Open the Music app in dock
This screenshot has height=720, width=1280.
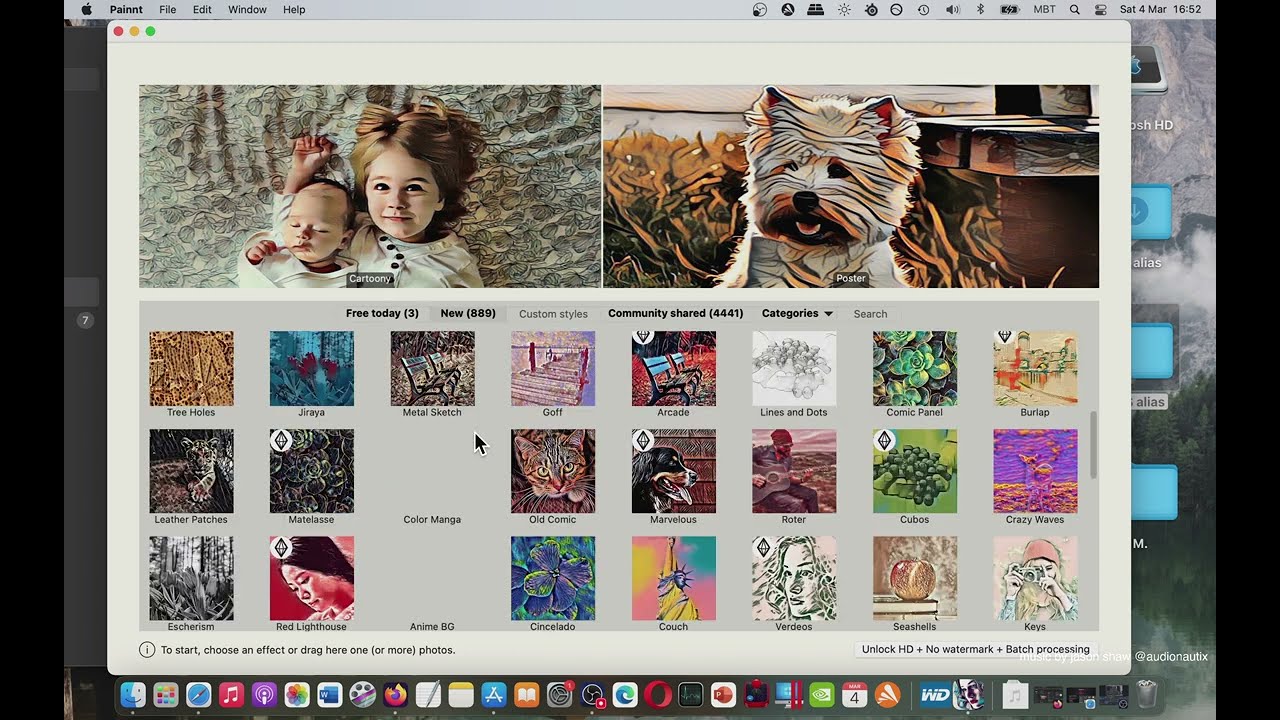tap(231, 694)
